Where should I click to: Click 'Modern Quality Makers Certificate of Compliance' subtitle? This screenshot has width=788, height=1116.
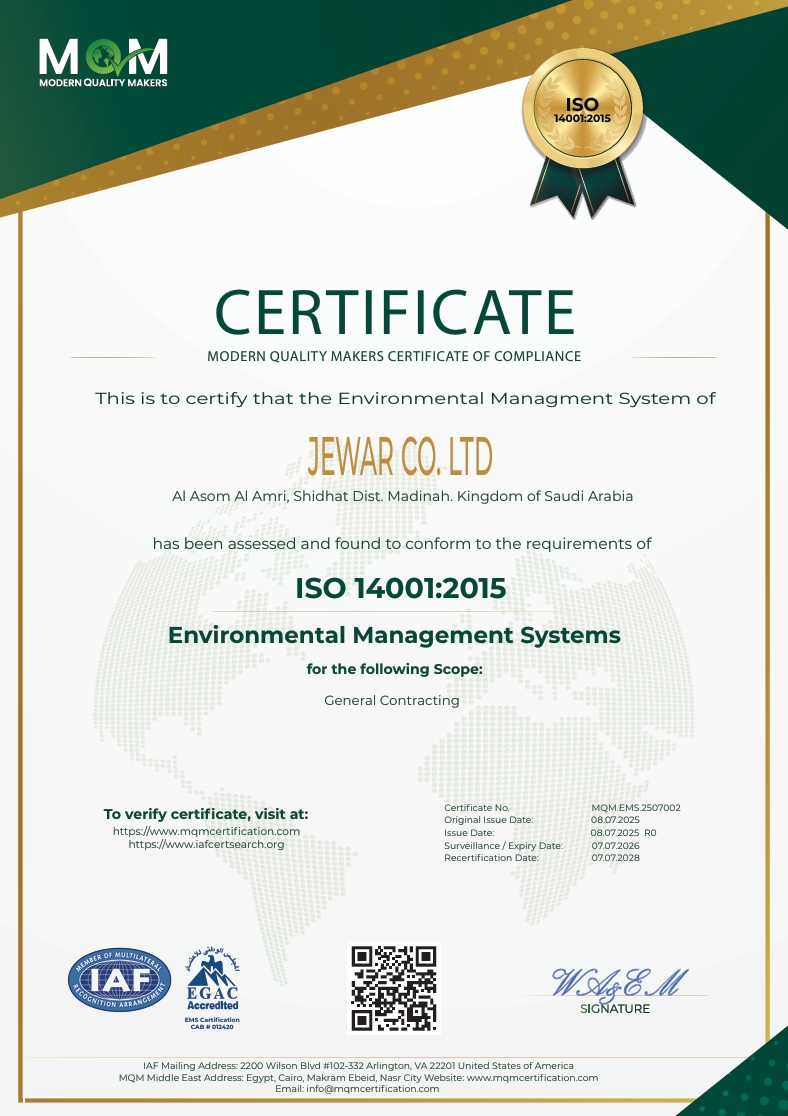394,356
